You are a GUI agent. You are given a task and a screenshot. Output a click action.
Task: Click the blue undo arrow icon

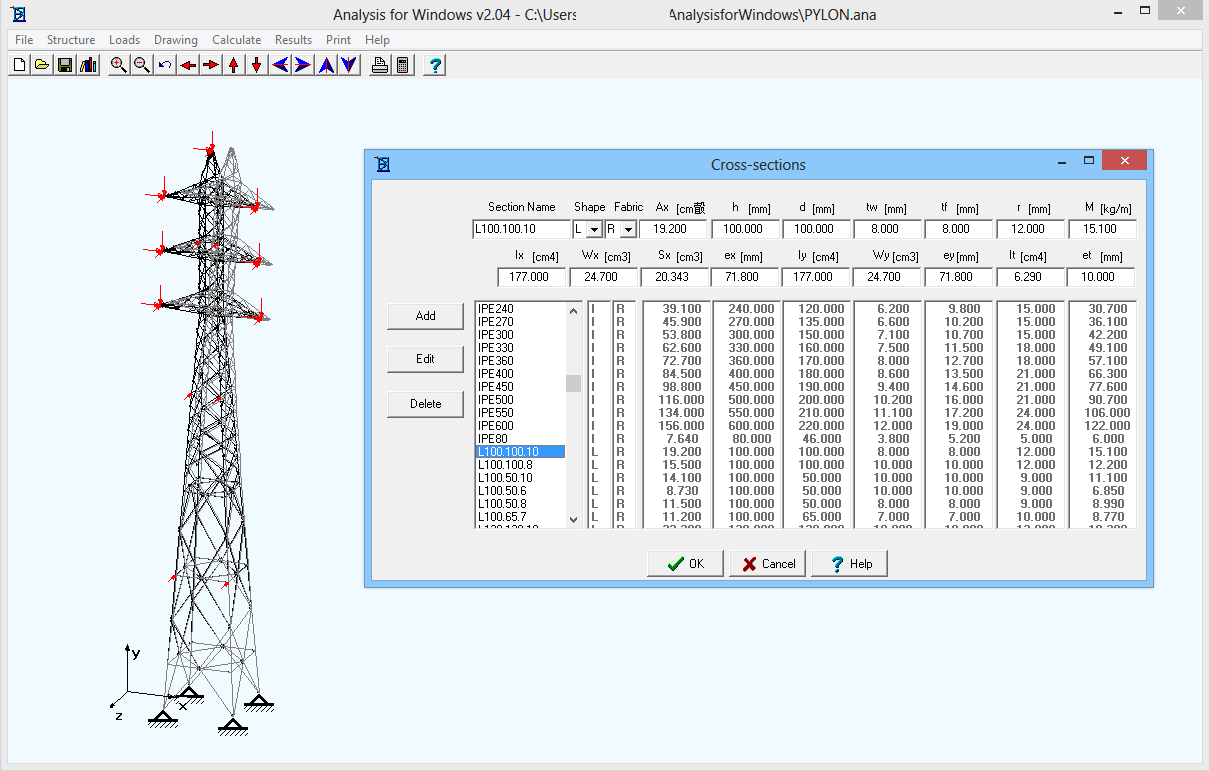coord(164,65)
